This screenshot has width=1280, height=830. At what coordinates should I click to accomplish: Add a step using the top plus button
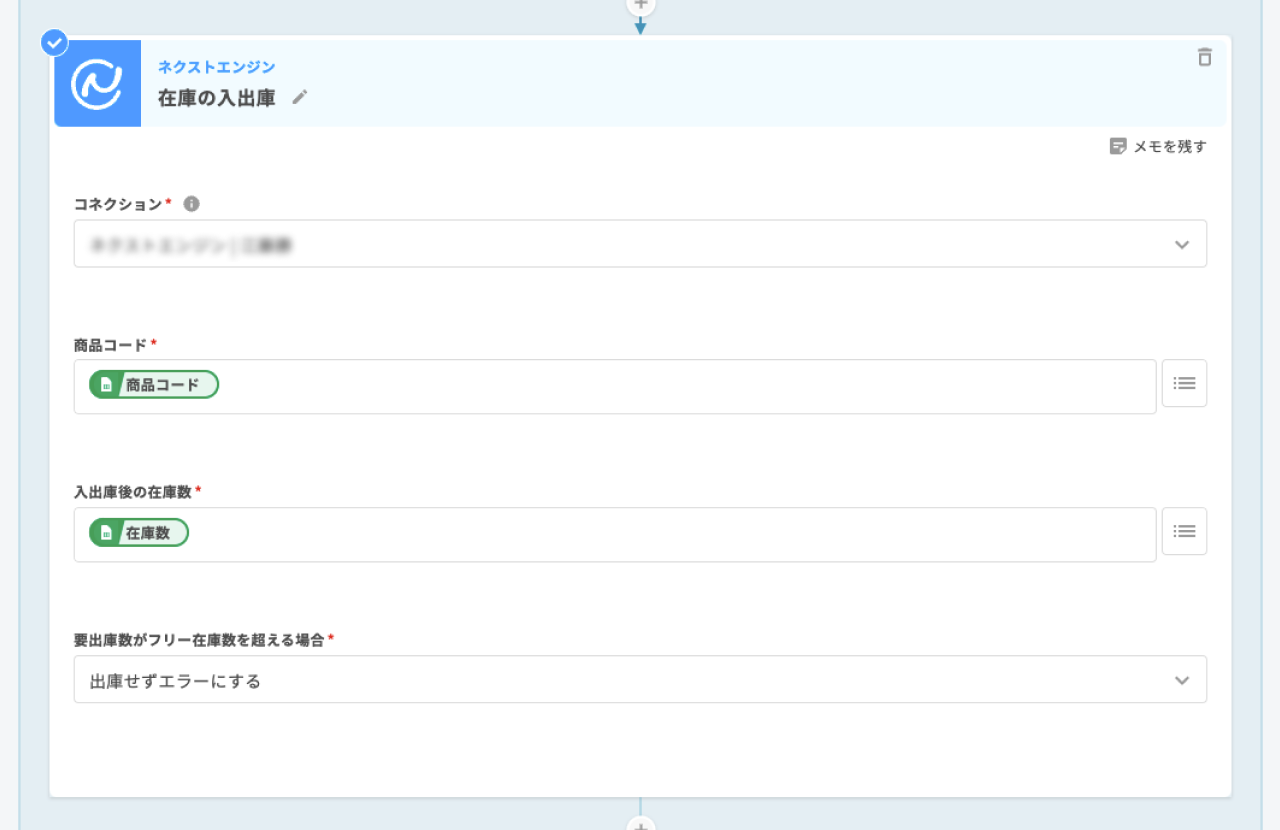[640, 4]
